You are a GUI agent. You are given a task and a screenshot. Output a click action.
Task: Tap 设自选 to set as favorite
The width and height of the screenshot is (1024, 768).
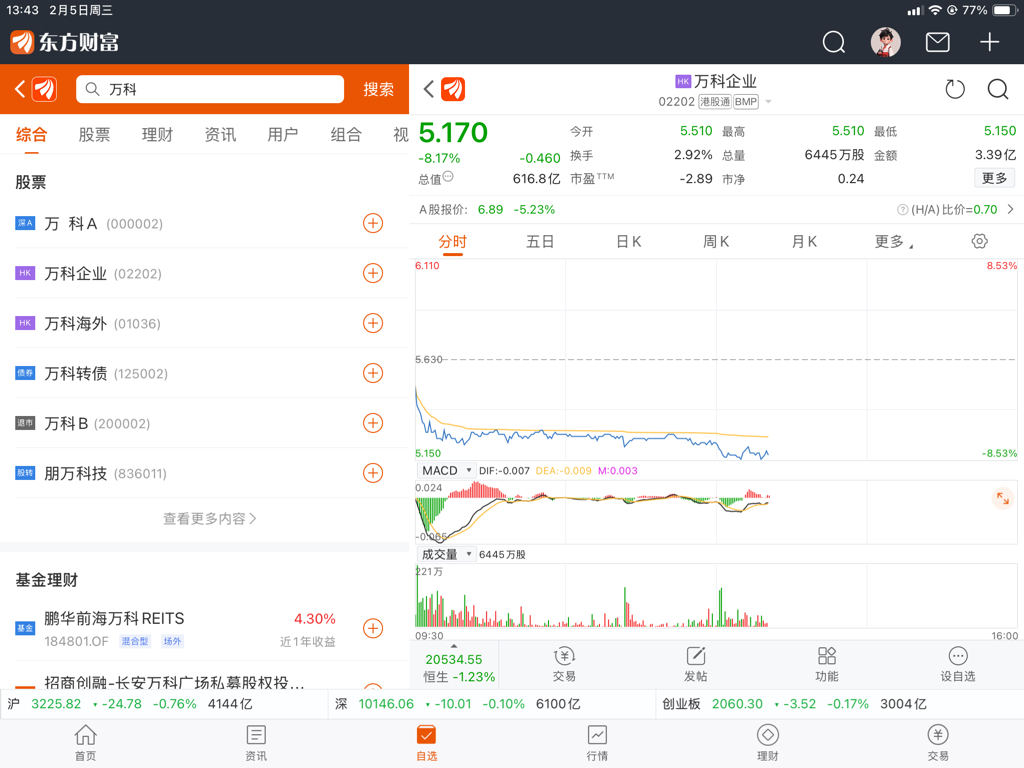(x=957, y=664)
